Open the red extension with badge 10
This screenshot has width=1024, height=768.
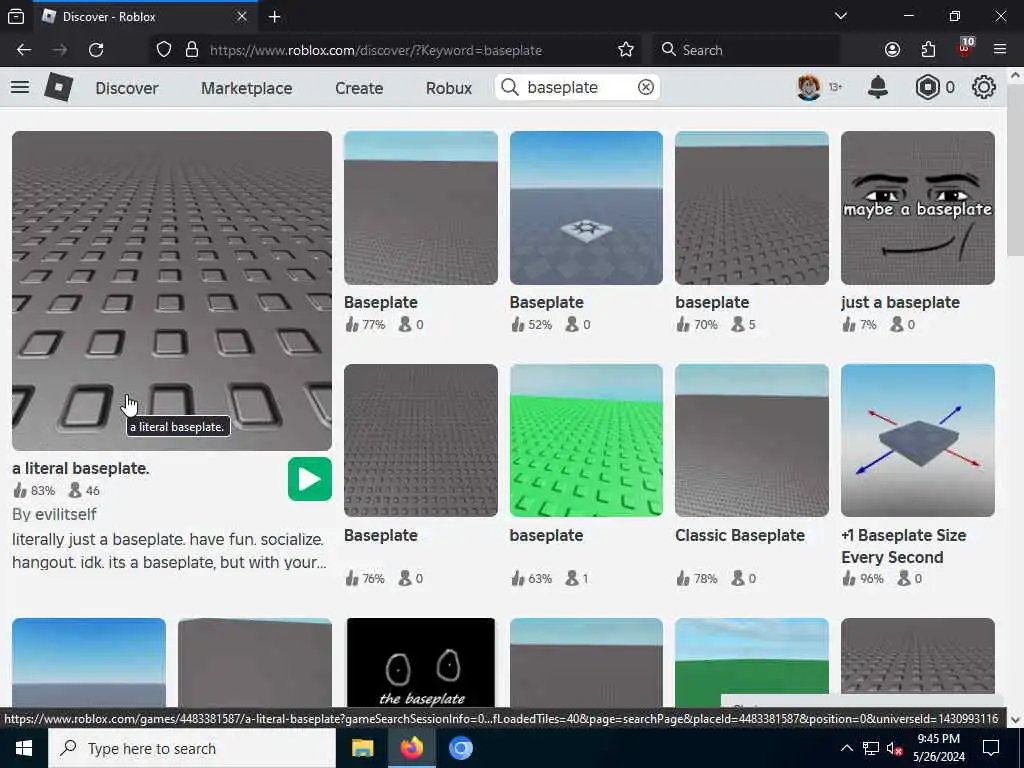coord(965,48)
